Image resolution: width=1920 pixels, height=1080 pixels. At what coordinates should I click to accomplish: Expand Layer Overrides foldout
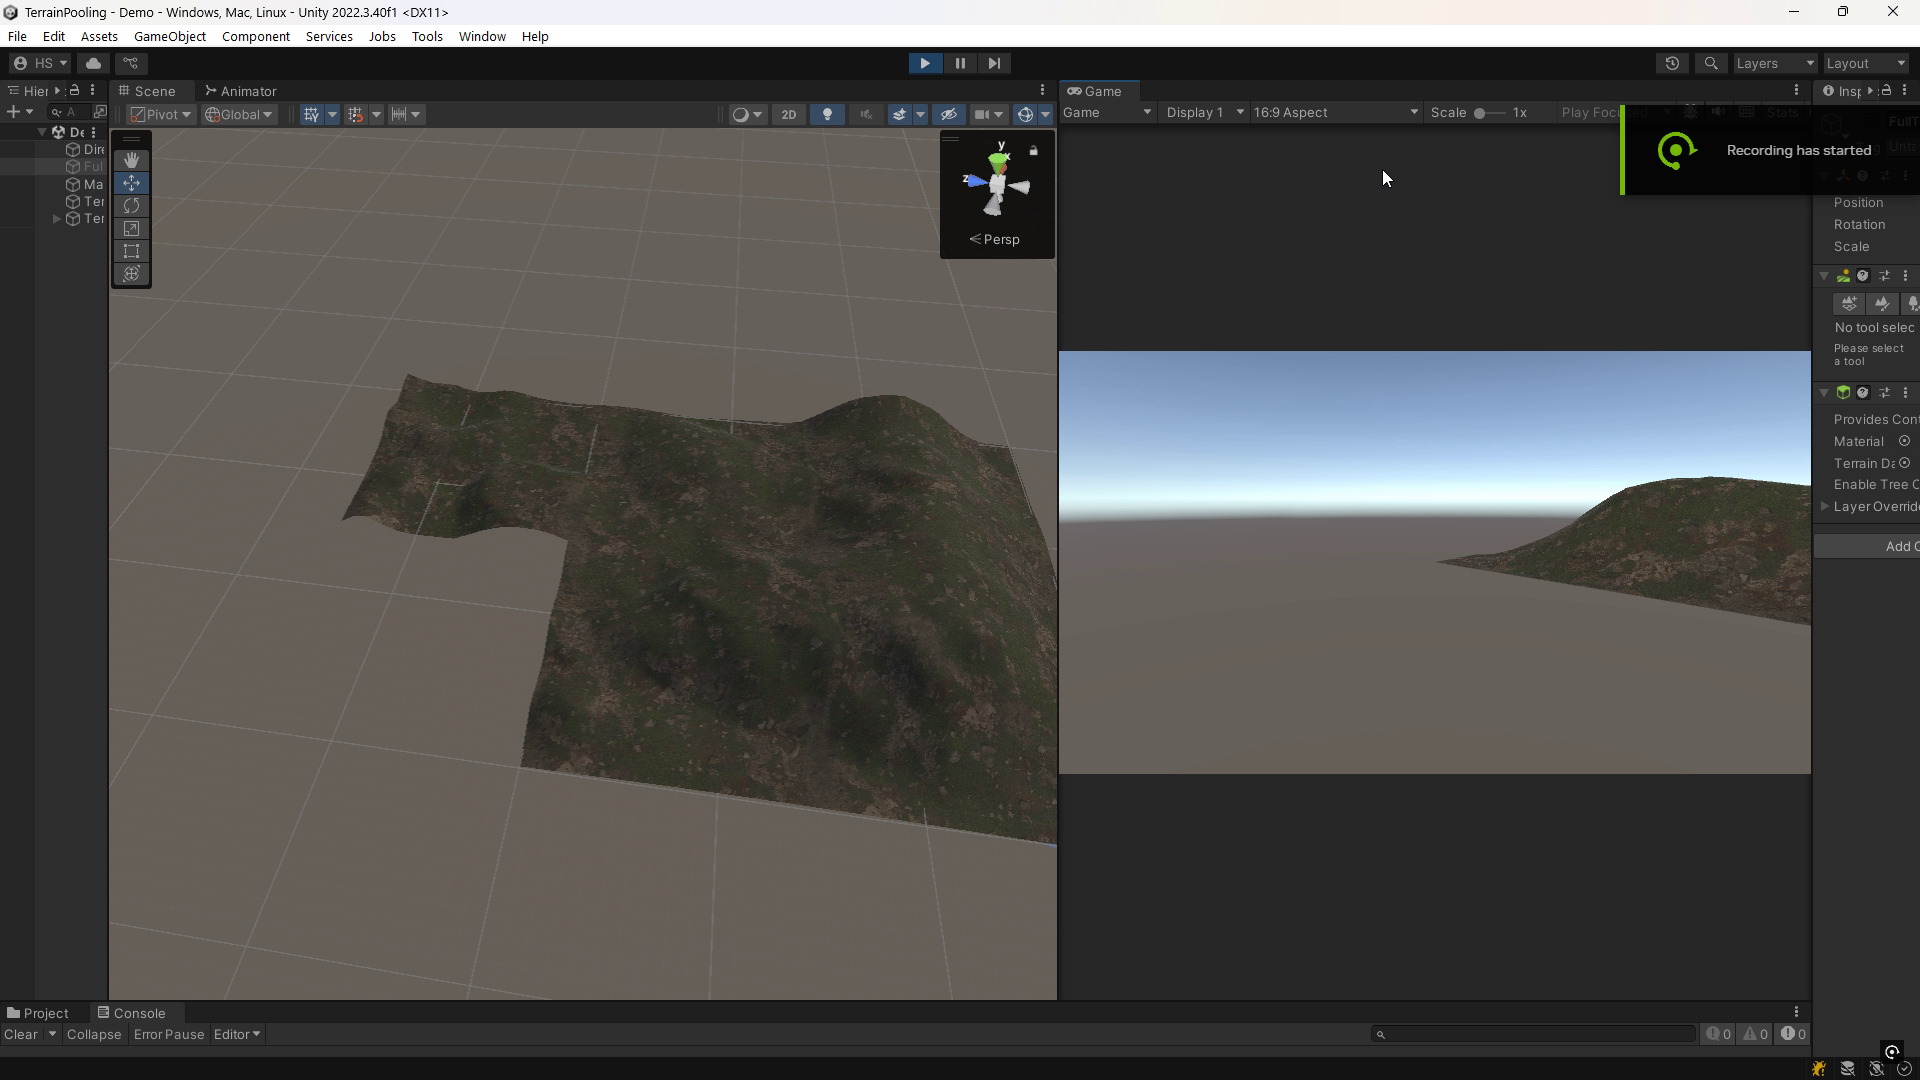point(1825,506)
